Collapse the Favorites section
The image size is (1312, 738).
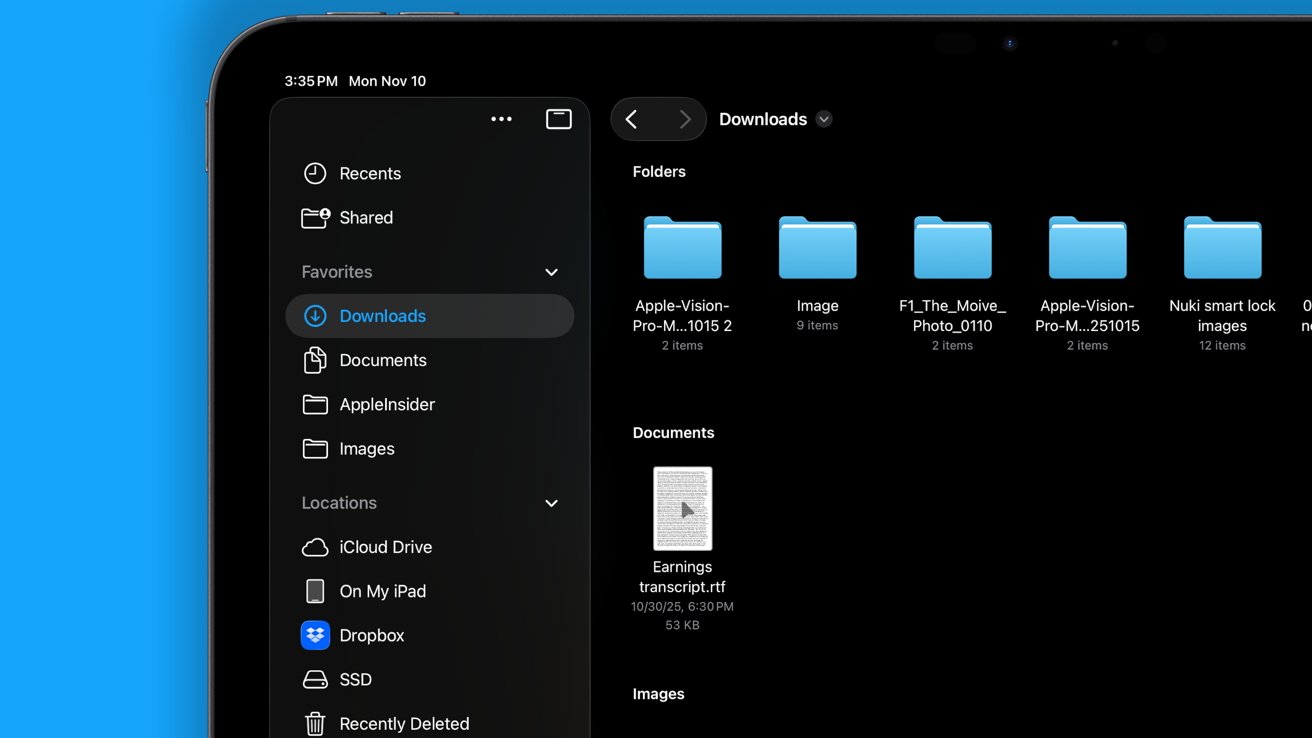[x=551, y=272]
